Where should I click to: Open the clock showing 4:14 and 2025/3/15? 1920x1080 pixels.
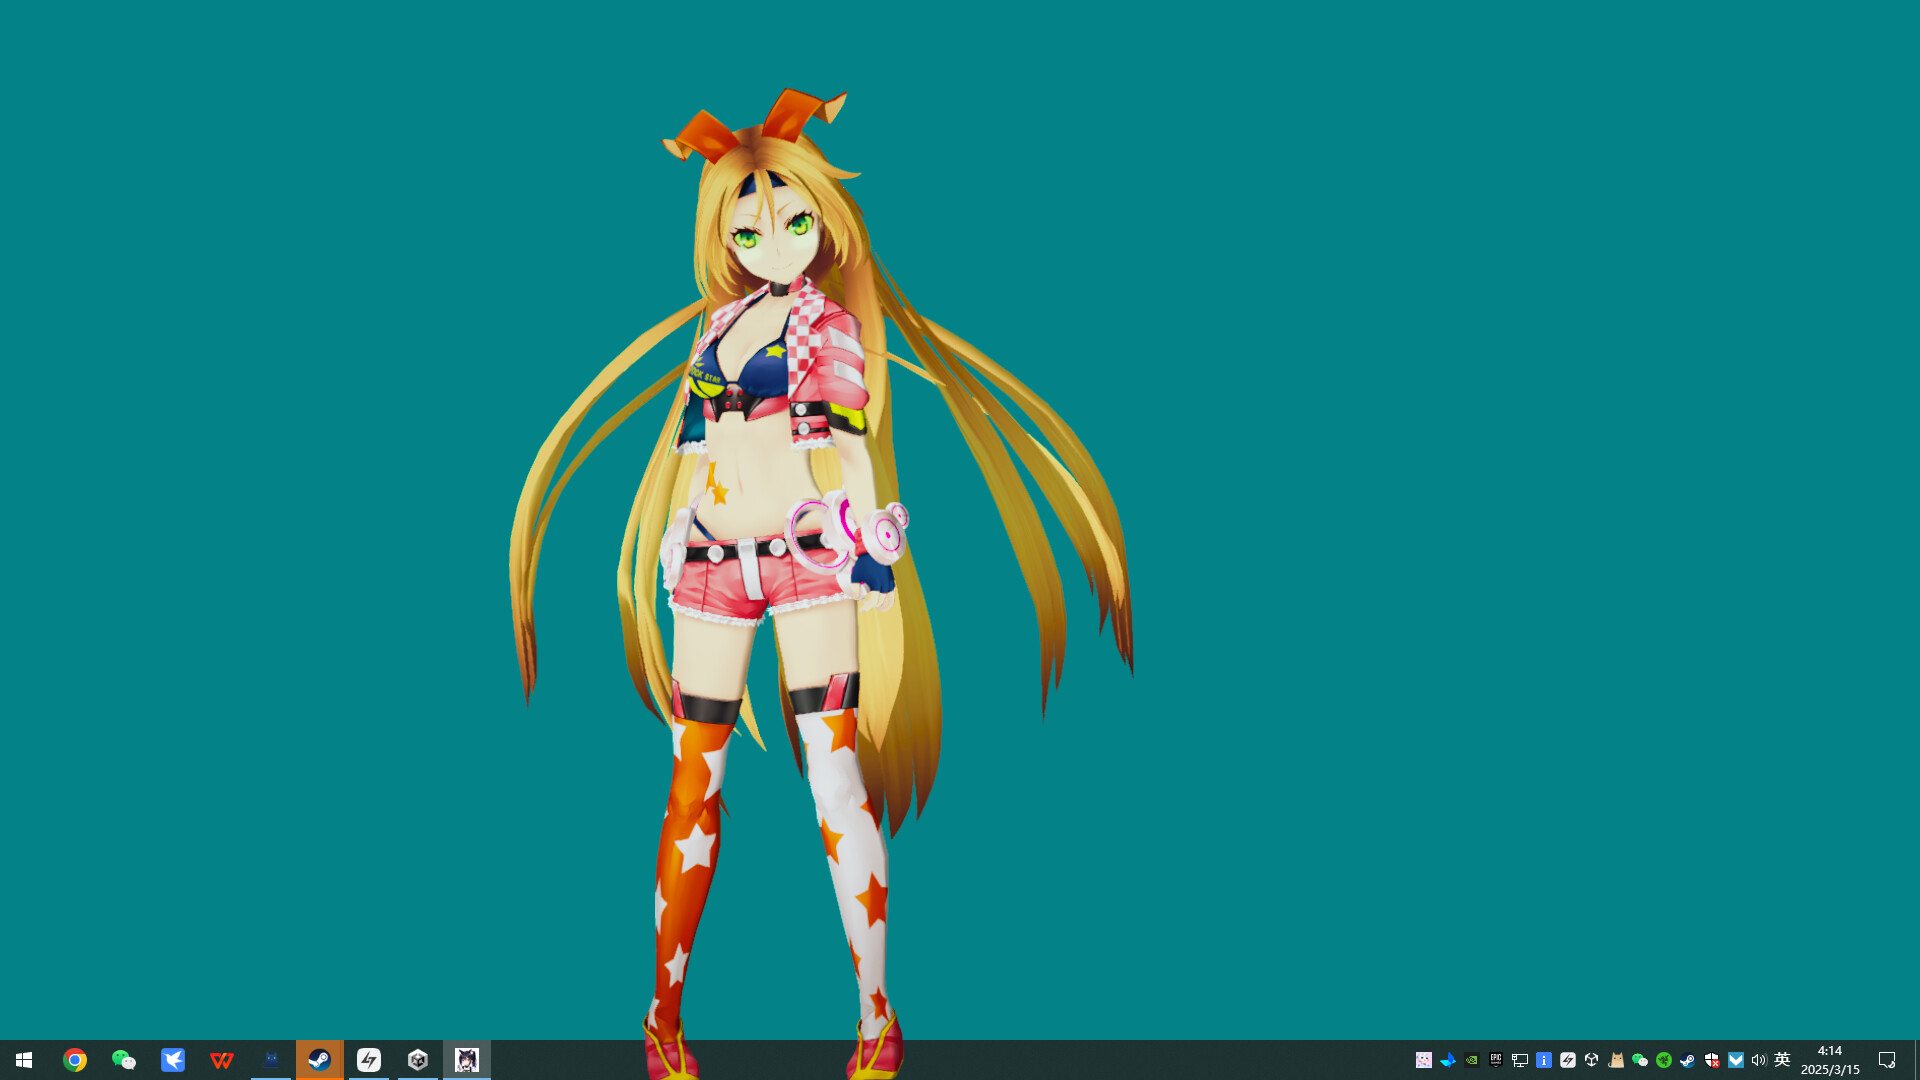click(1830, 1060)
